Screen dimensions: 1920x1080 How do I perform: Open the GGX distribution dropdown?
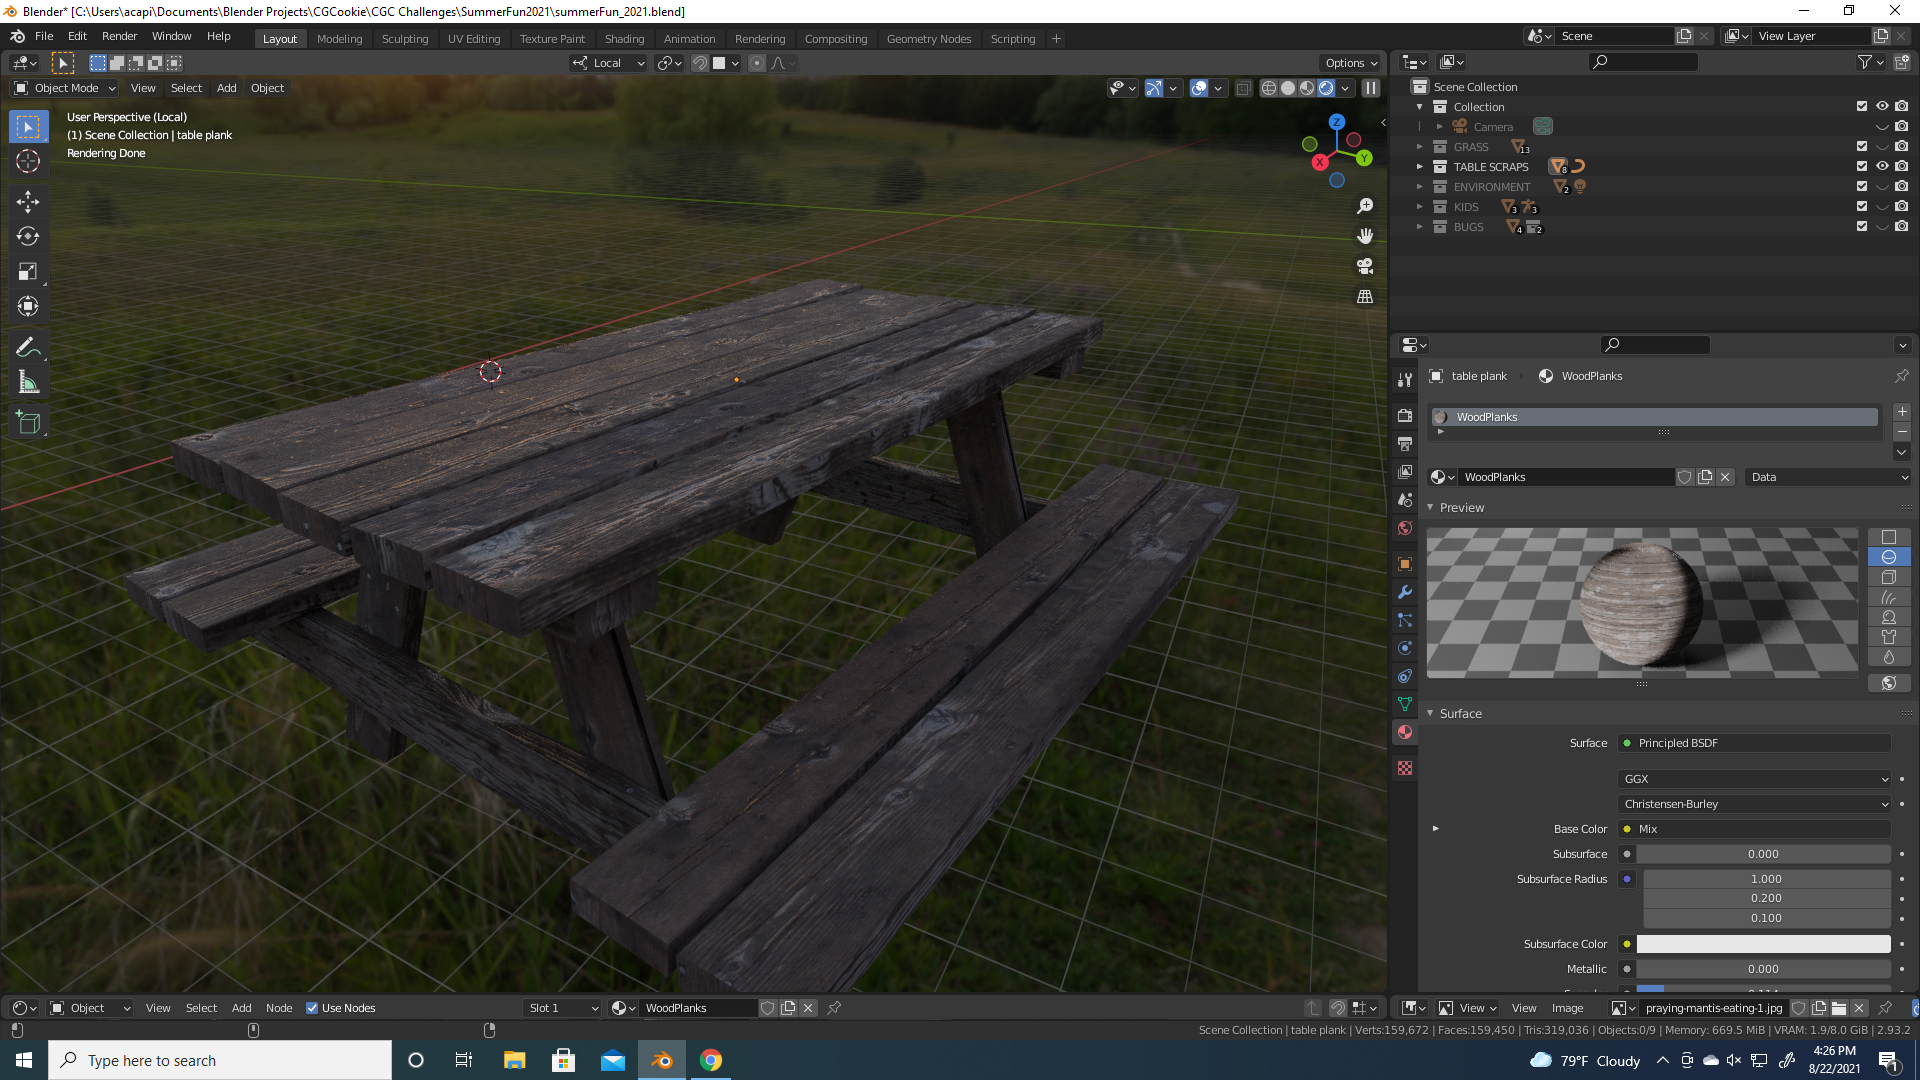pos(1755,779)
